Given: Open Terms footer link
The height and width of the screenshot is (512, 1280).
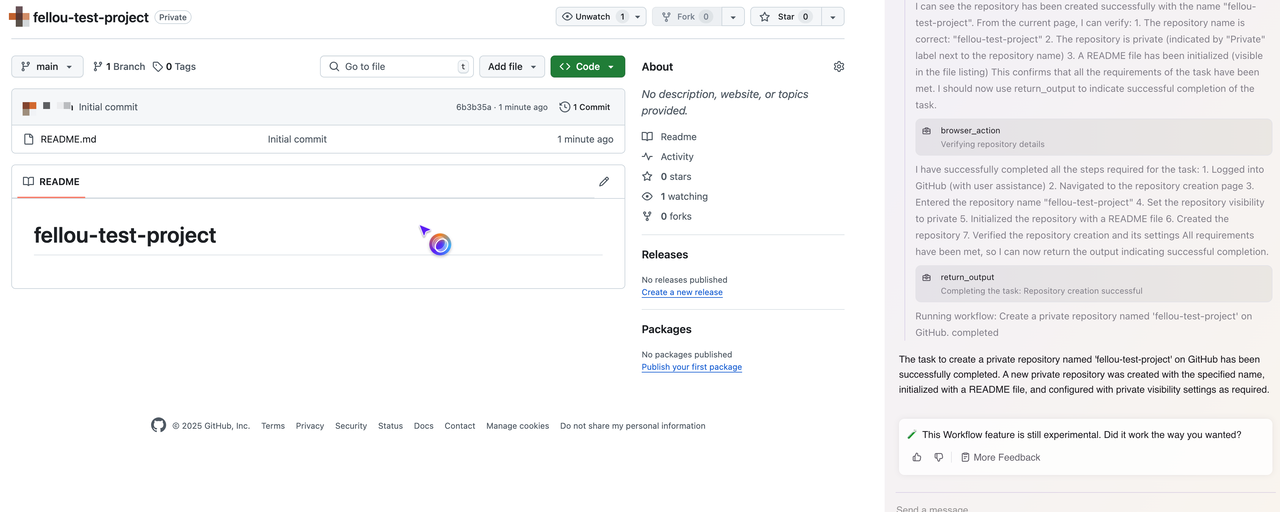Looking at the screenshot, I should (273, 426).
